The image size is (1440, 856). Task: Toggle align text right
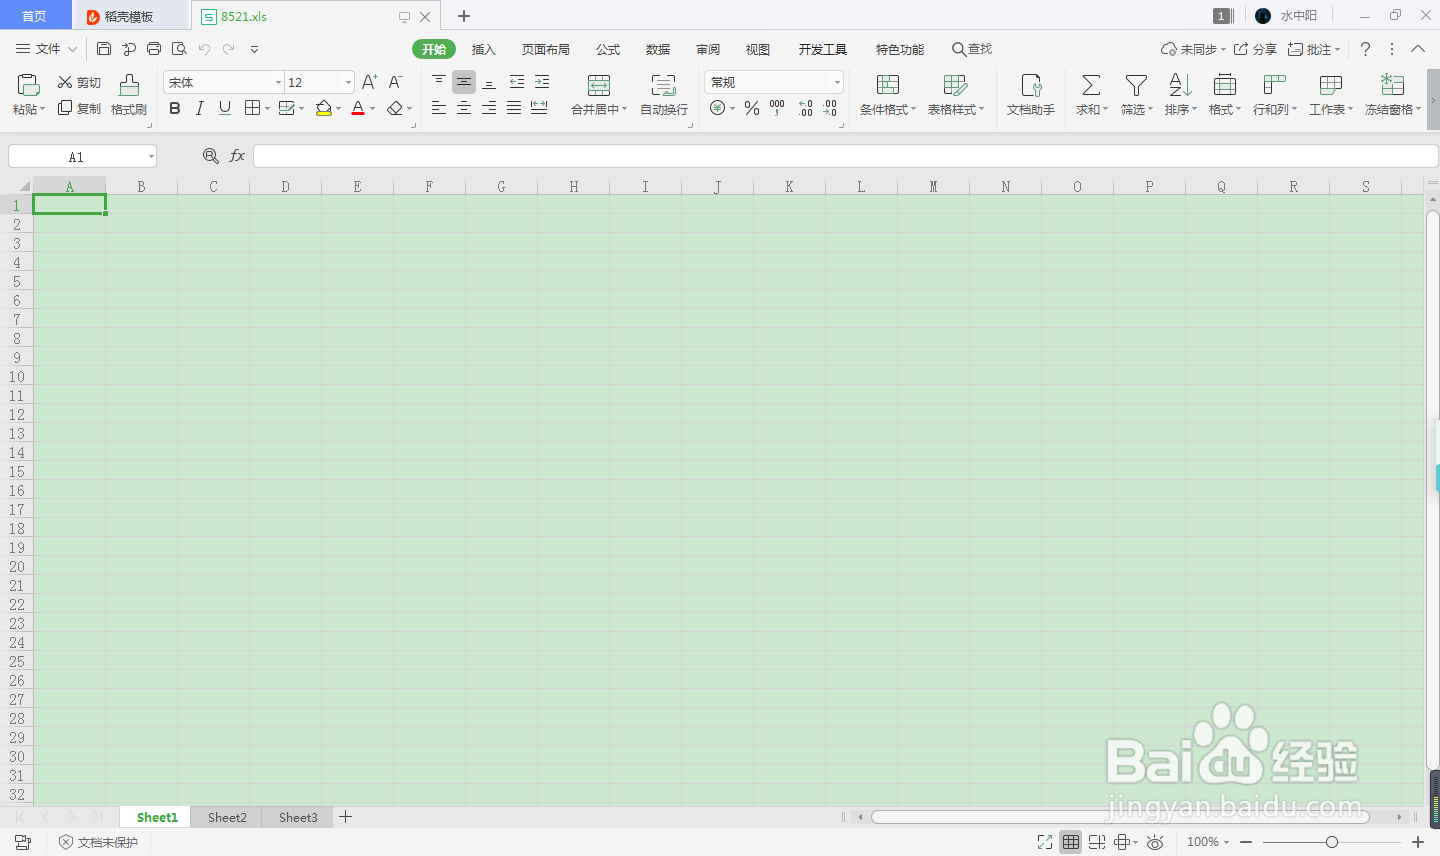(489, 108)
